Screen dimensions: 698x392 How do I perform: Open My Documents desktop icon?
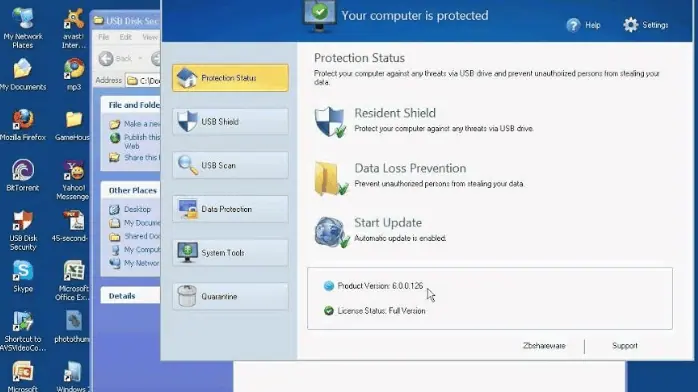pos(23,74)
